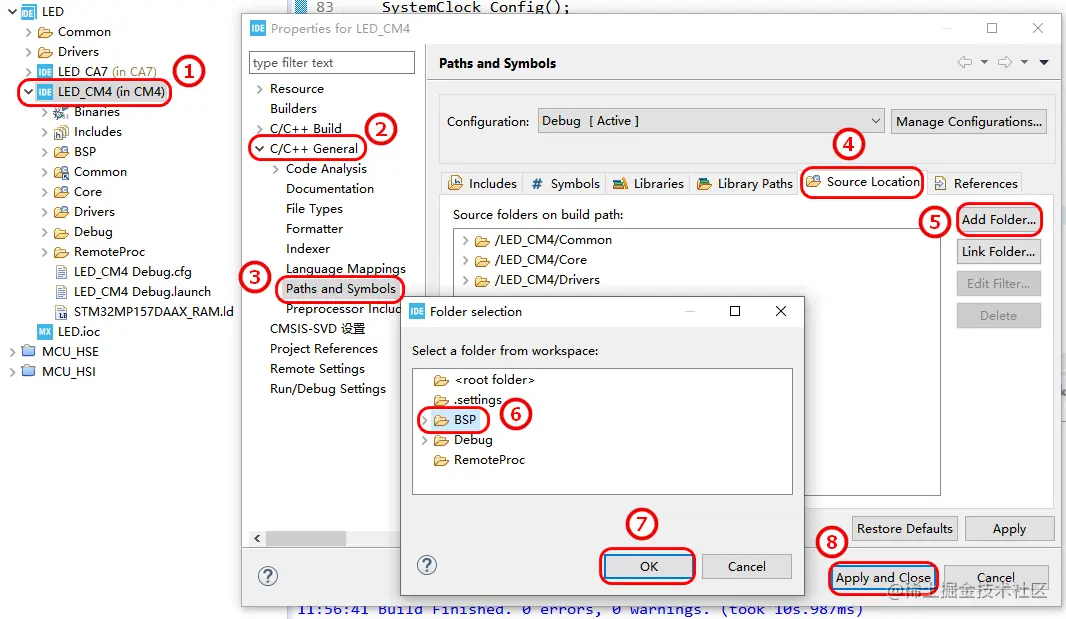Open the Source Location tab

click(862, 182)
